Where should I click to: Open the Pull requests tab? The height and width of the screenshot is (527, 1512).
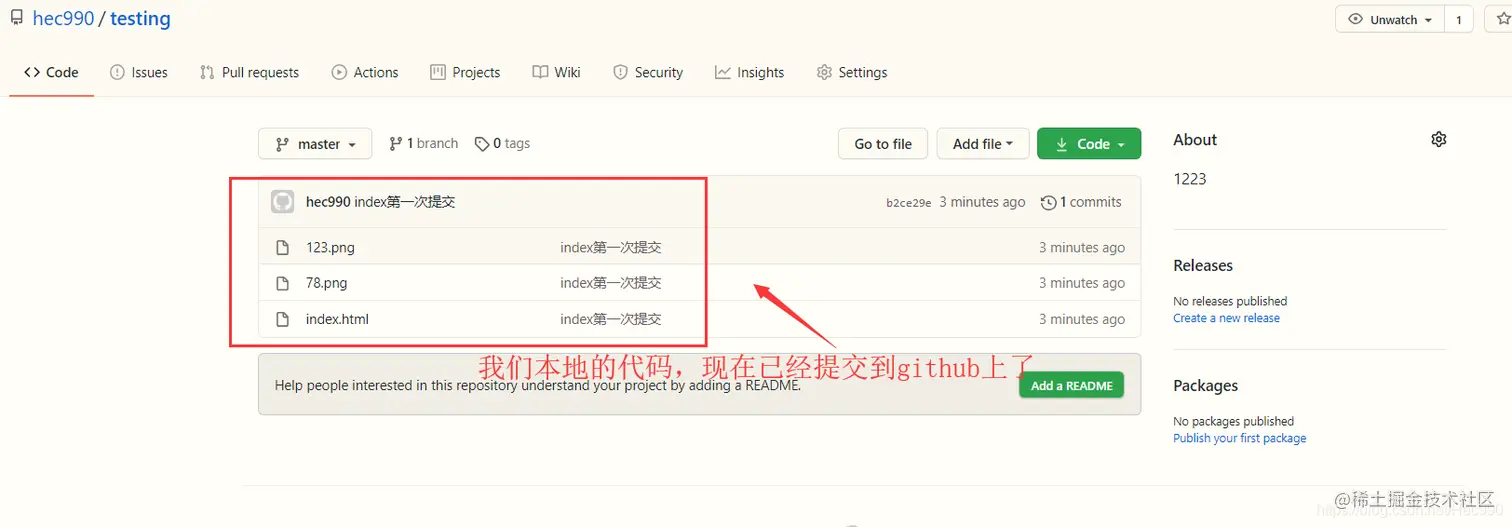point(249,72)
